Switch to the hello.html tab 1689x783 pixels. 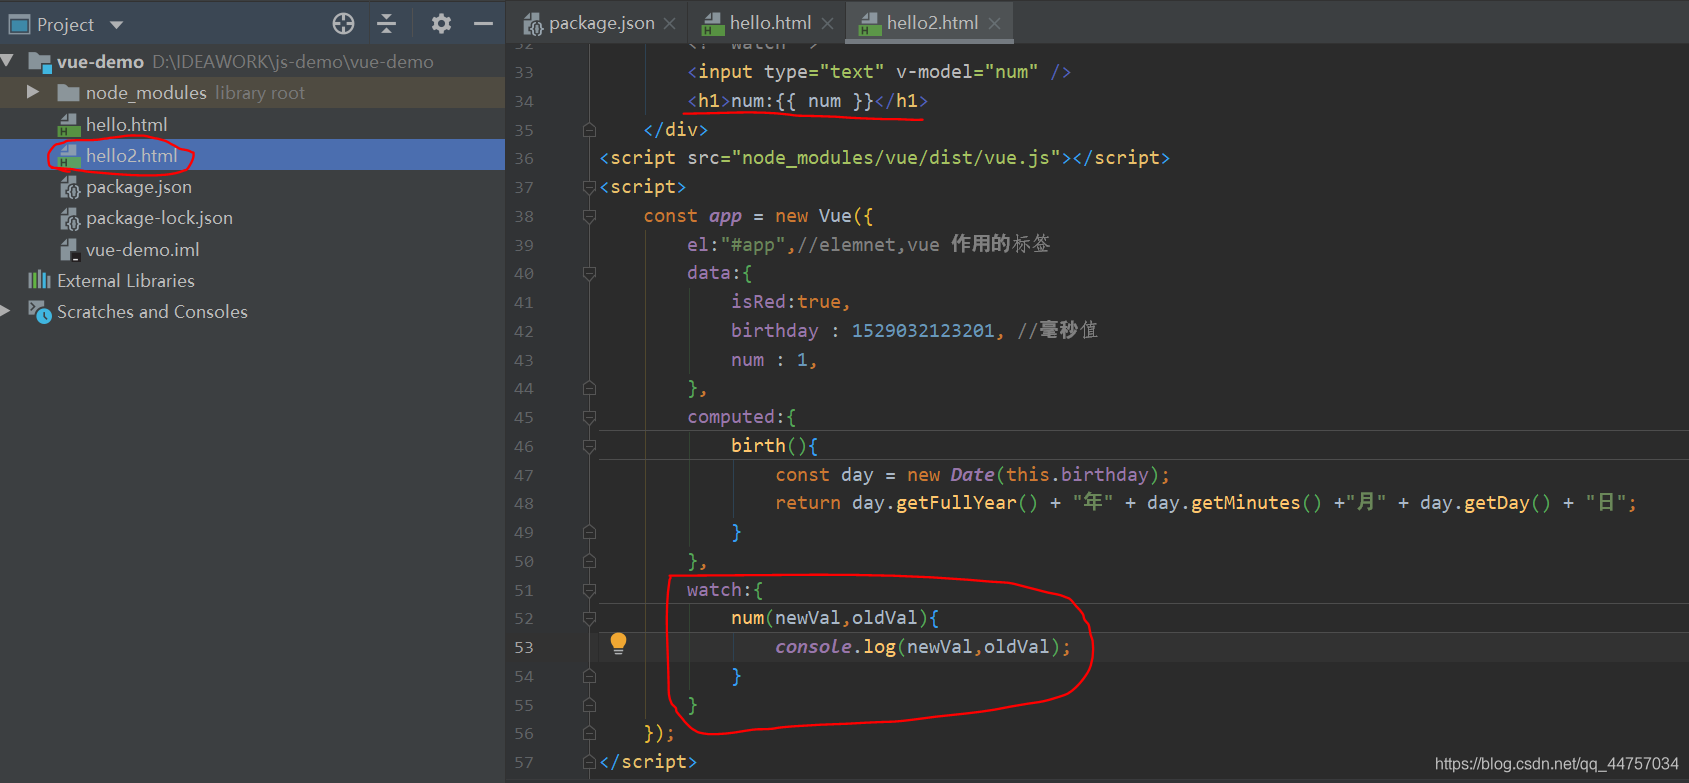pos(770,23)
